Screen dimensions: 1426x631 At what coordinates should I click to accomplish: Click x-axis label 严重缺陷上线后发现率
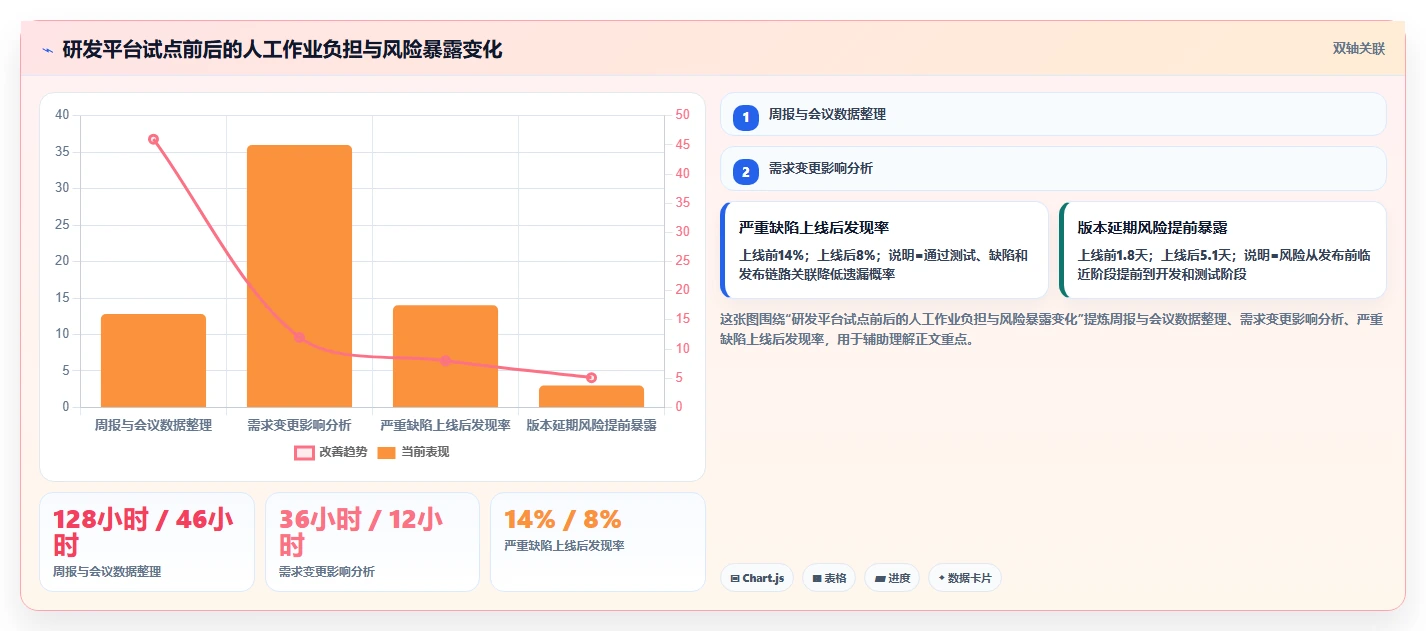pos(445,425)
